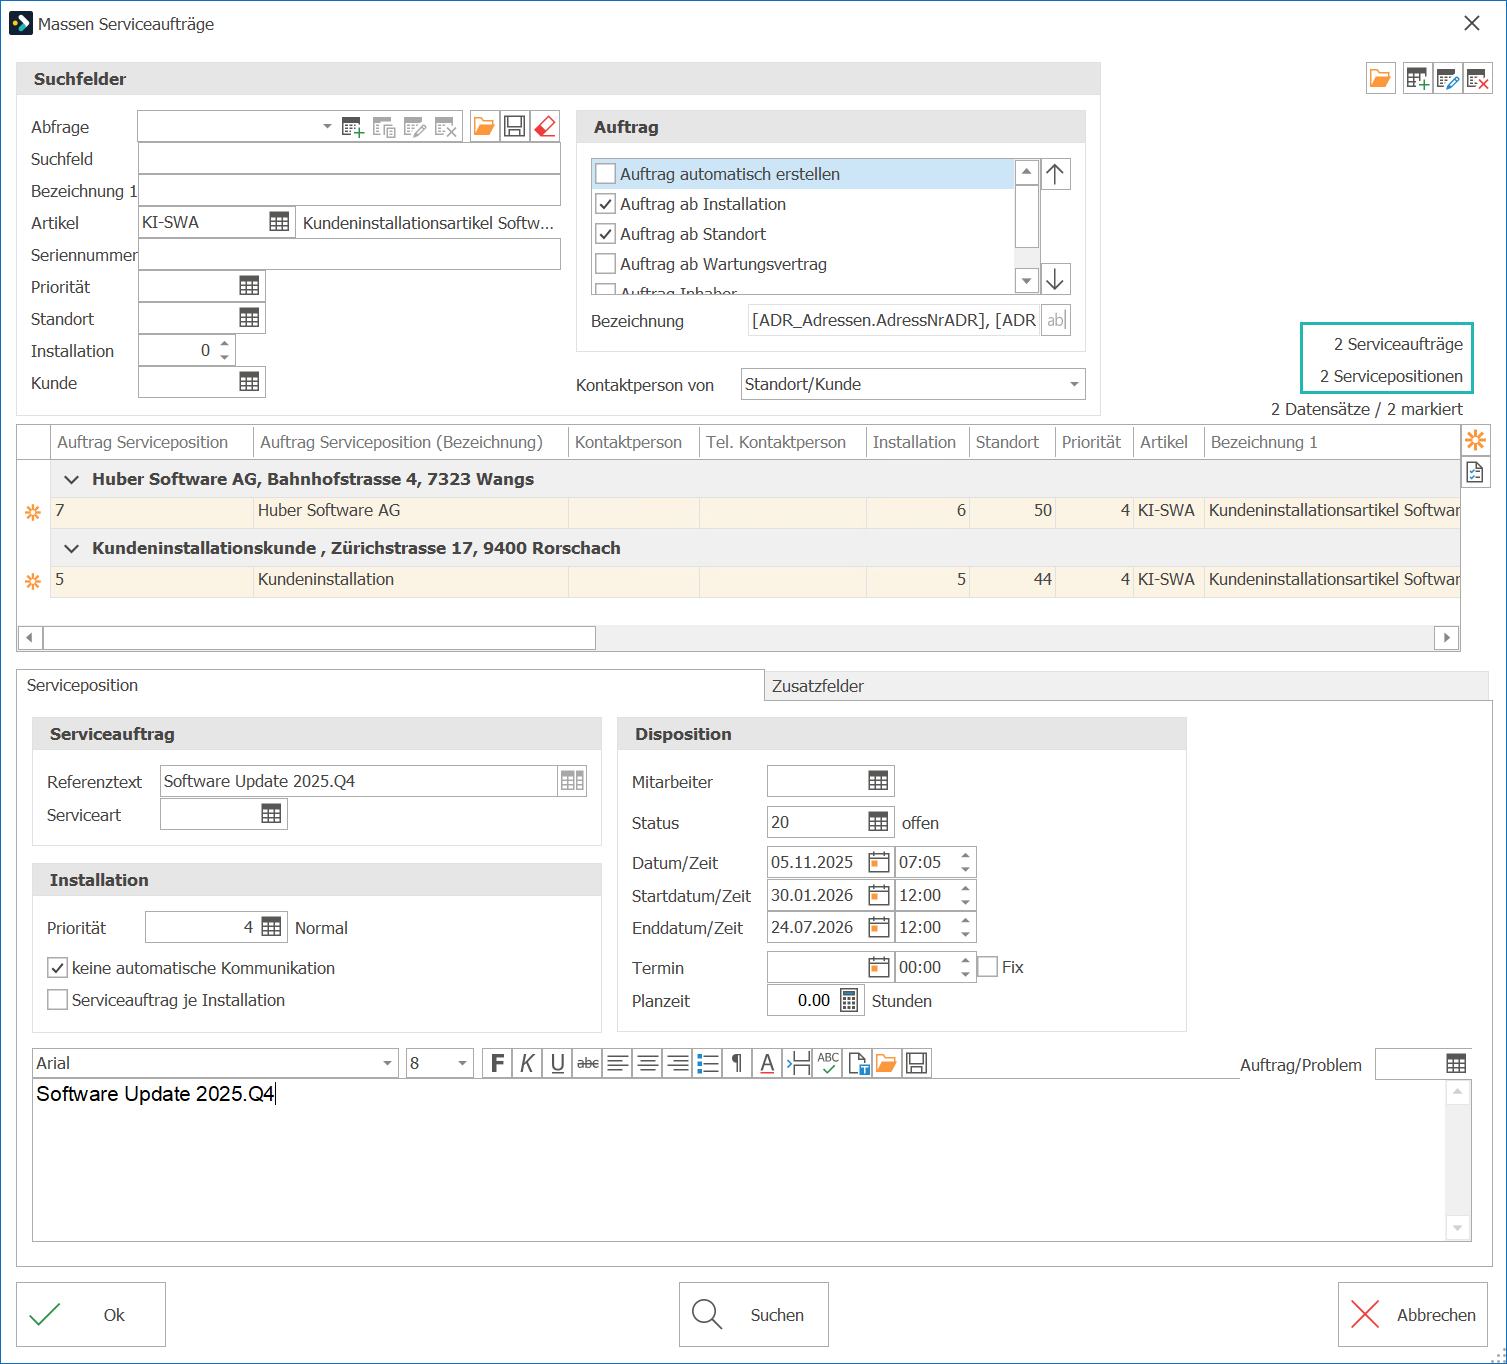The image size is (1507, 1364).
Task: Open the Mitarbeiter lookup table icon
Action: point(878,781)
